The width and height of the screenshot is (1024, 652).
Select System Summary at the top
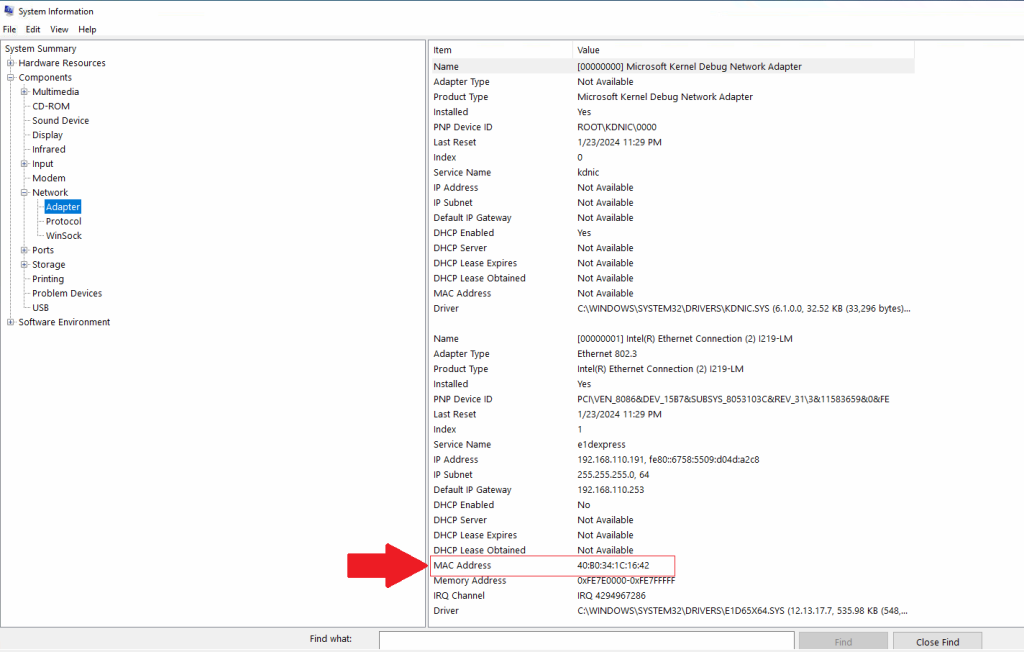pos(40,47)
